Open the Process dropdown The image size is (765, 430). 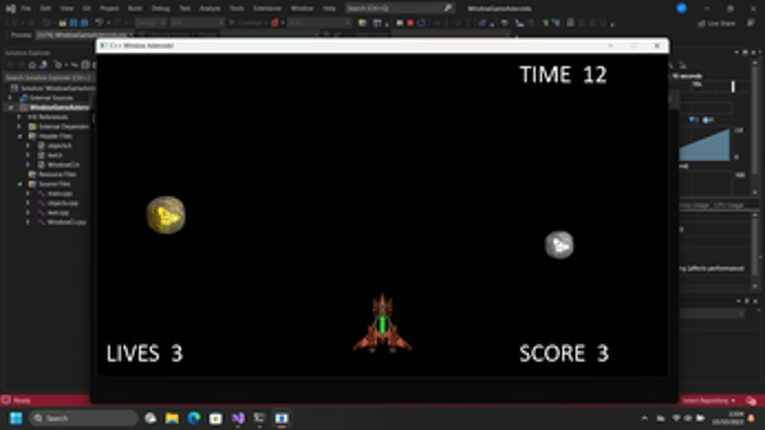[x=84, y=35]
